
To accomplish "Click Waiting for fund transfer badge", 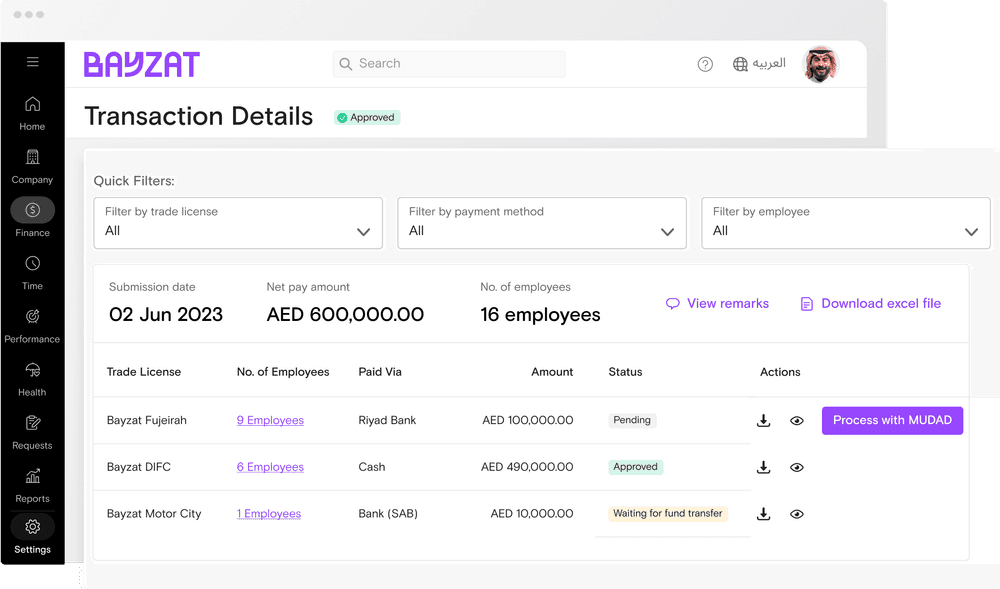I will (x=668, y=513).
